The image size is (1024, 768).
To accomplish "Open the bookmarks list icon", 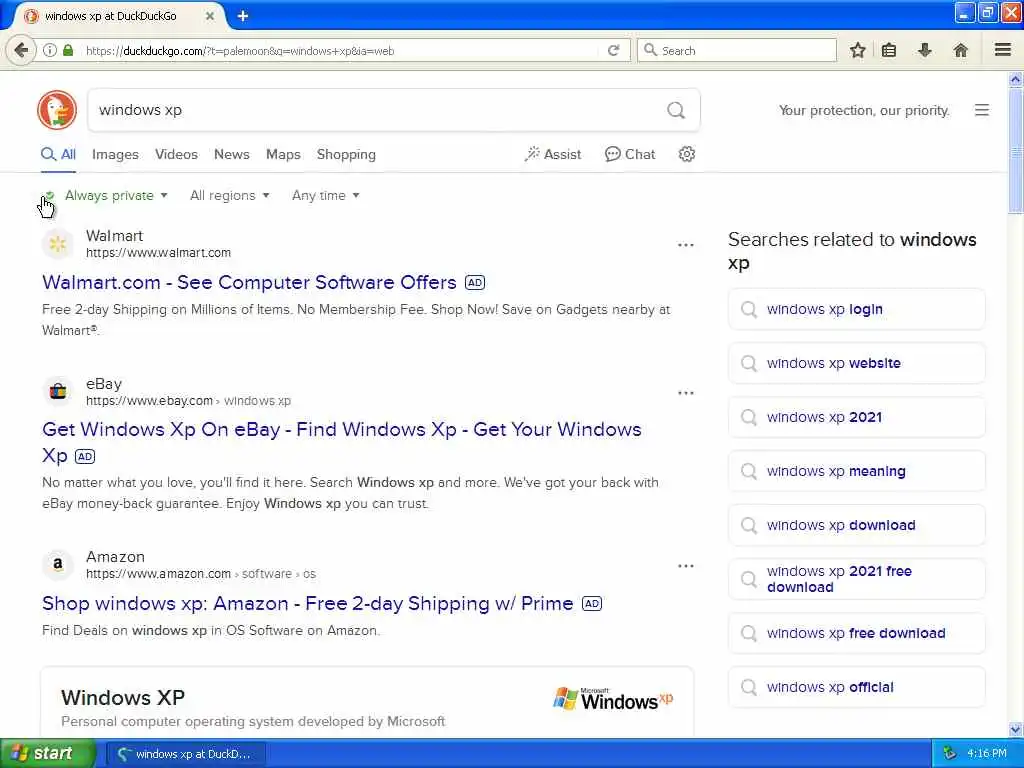I will tap(889, 50).
